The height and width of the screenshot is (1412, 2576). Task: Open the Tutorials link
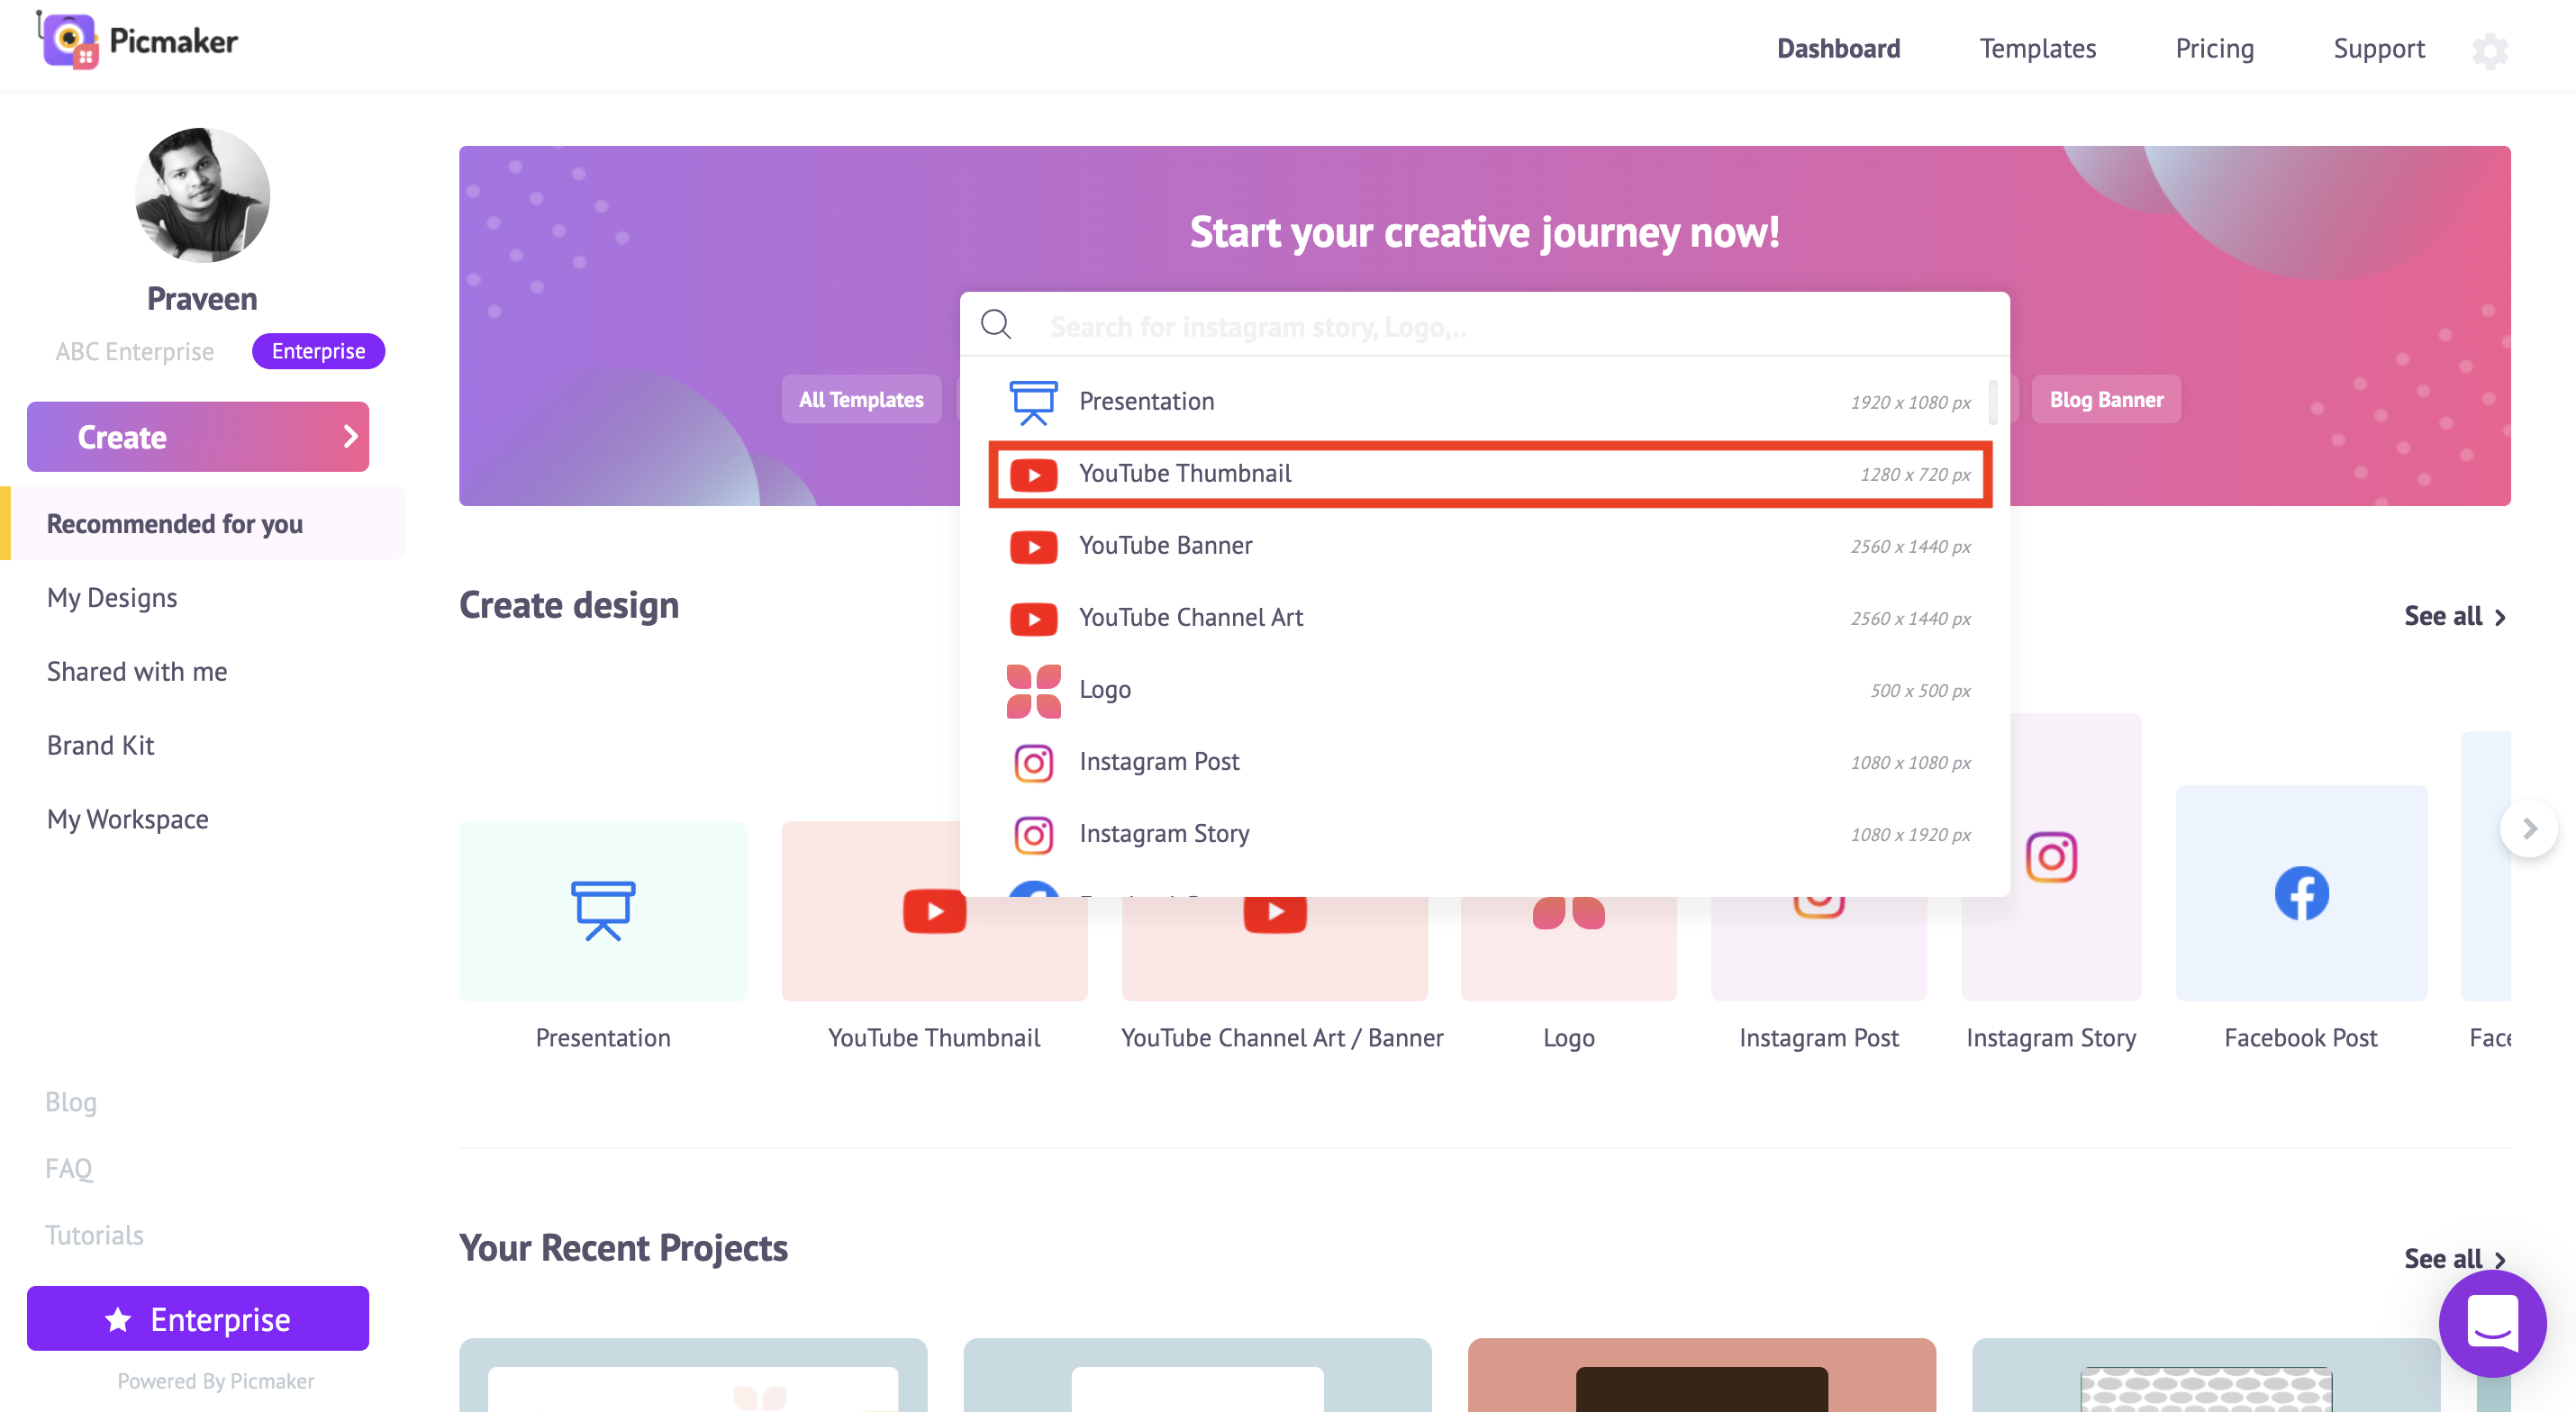tap(94, 1235)
